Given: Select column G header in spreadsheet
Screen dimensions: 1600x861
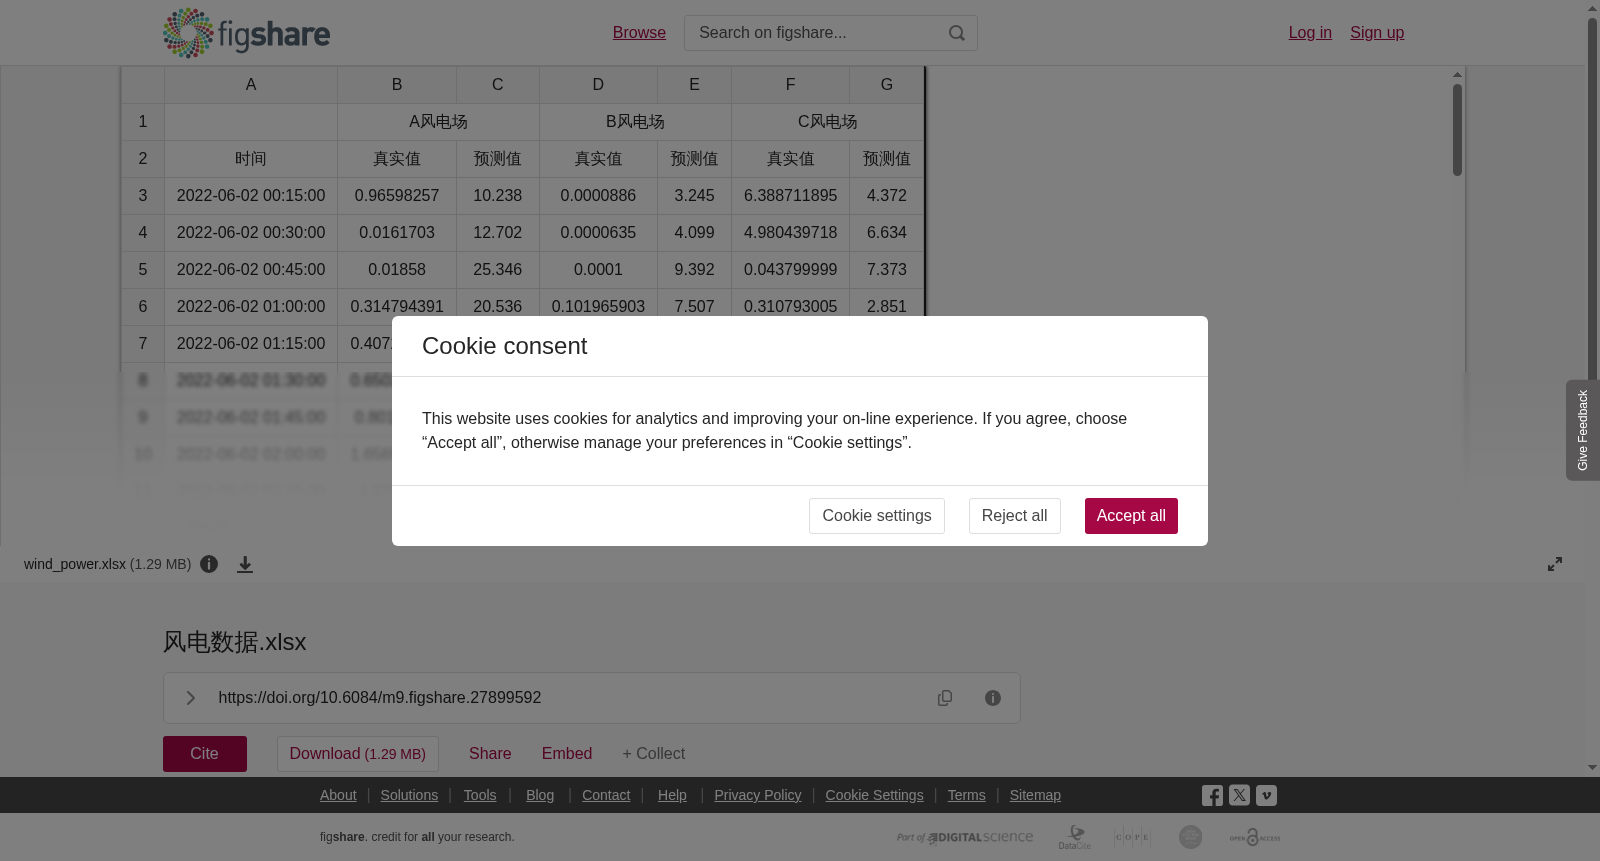Looking at the screenshot, I should (886, 85).
